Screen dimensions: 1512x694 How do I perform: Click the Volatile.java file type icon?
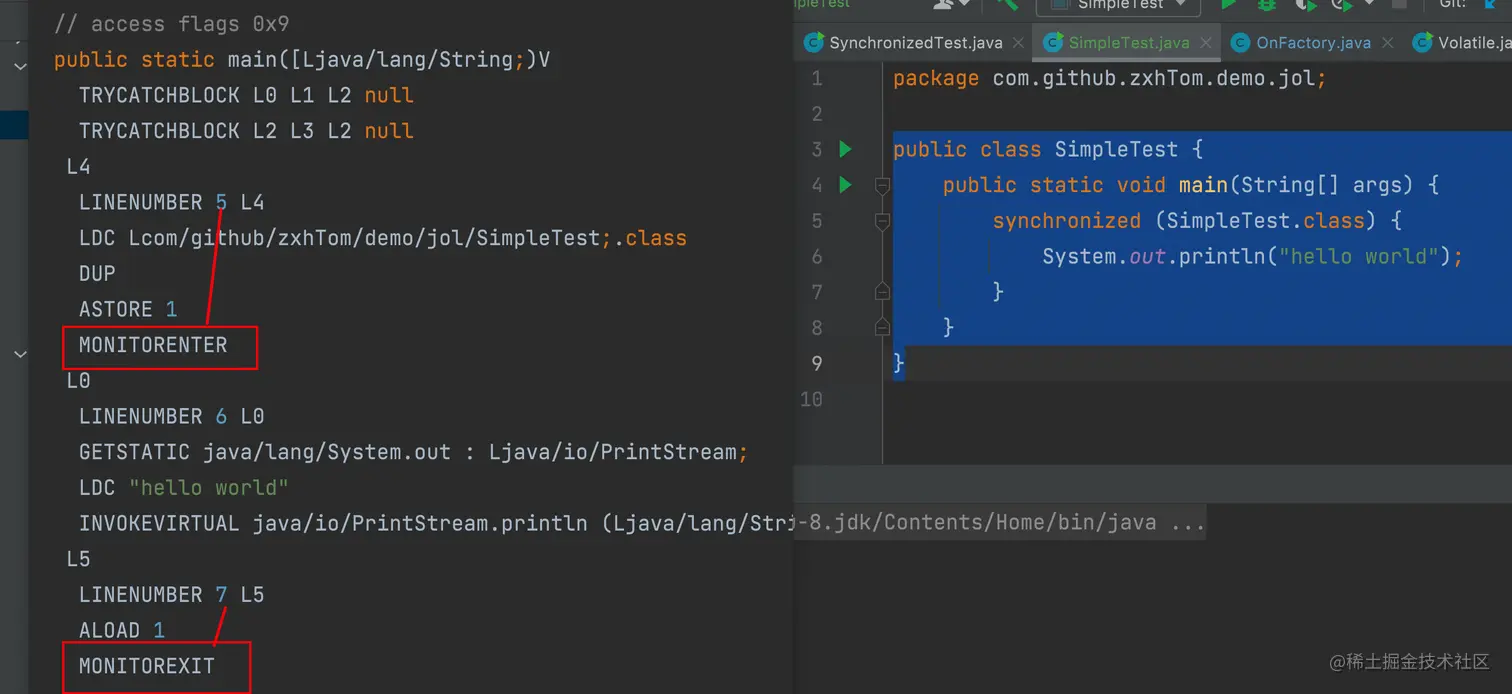1421,43
